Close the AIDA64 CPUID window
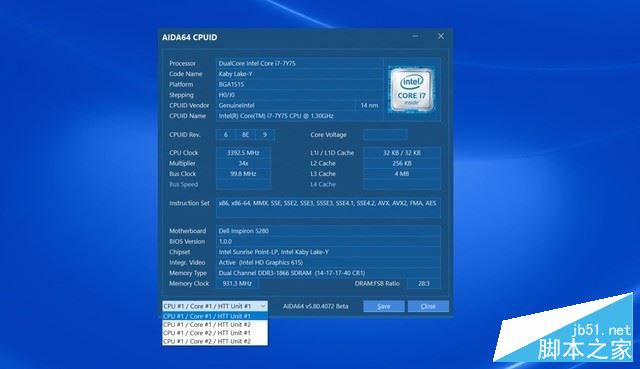Viewport: 640px width, 369px height. [441, 36]
